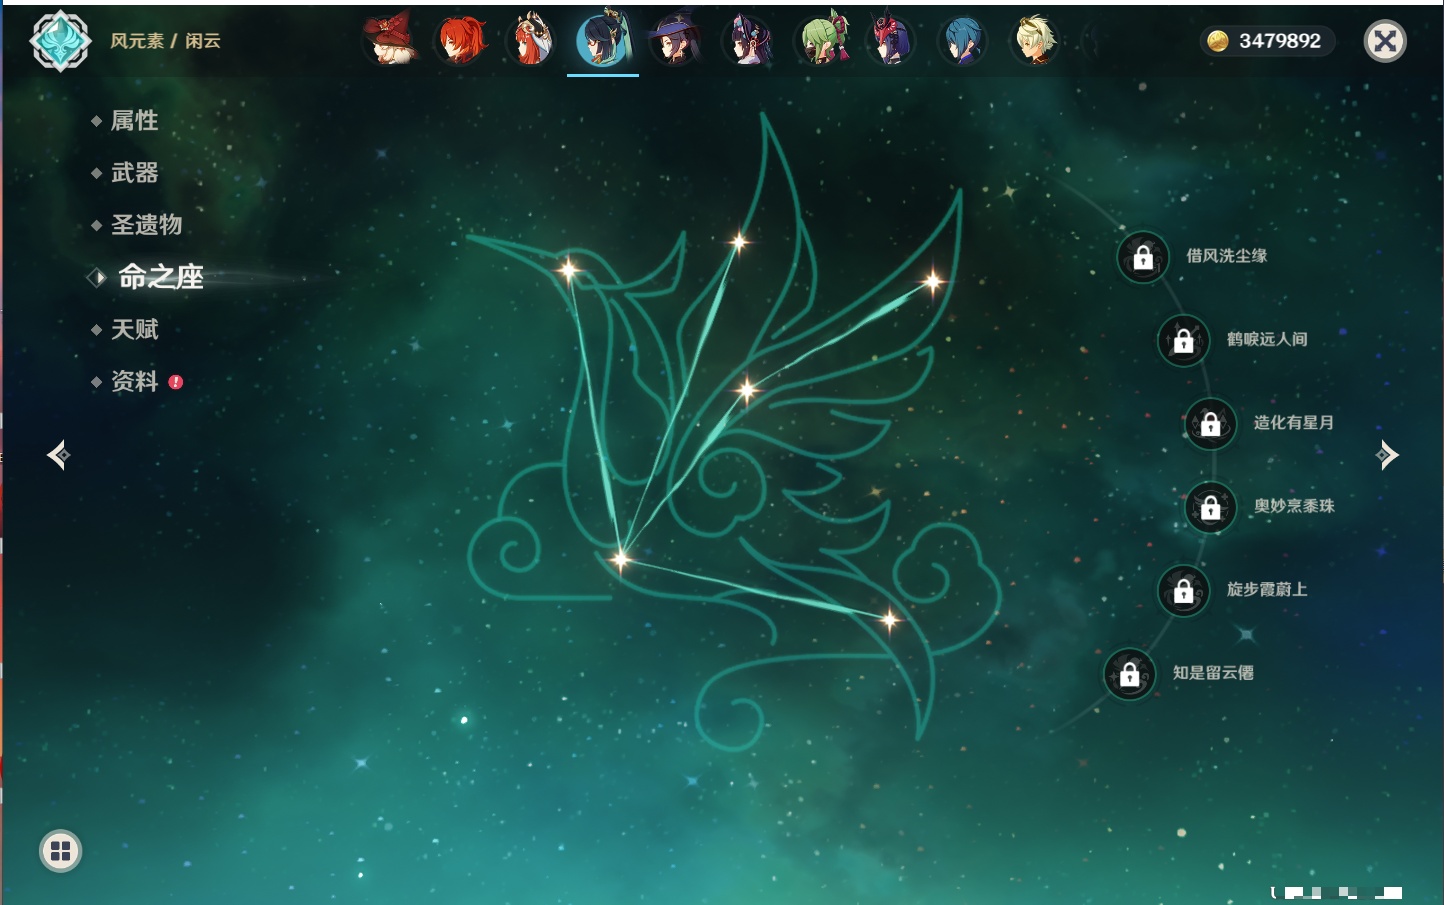Choose Mona's portrait with purple witch hat
The height and width of the screenshot is (905, 1444).
[x=675, y=40]
